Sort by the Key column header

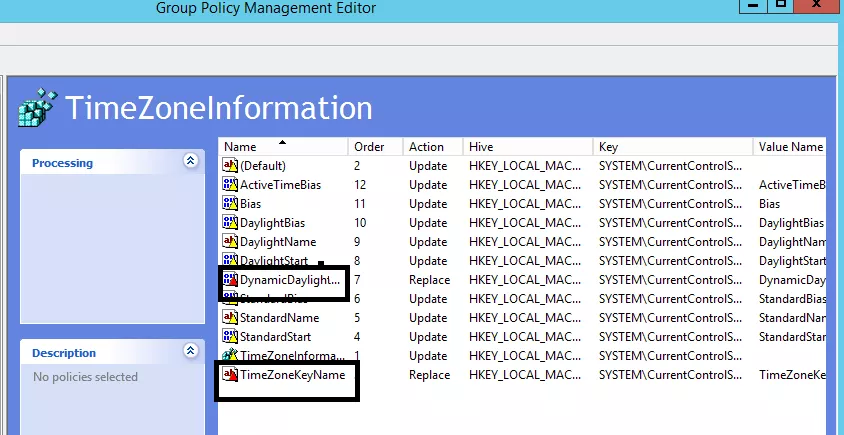[673, 146]
